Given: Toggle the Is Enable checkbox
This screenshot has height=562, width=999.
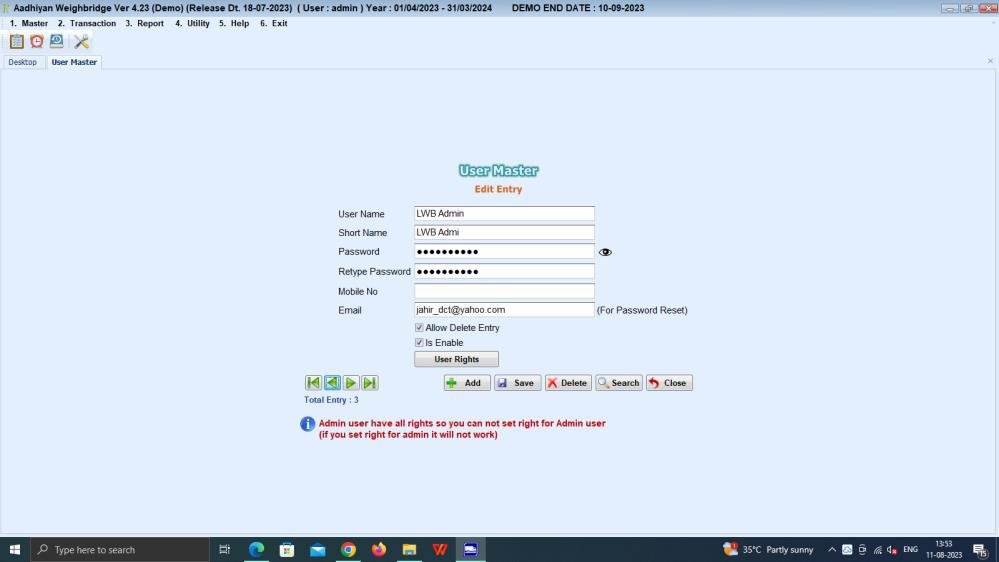Looking at the screenshot, I should click(419, 343).
